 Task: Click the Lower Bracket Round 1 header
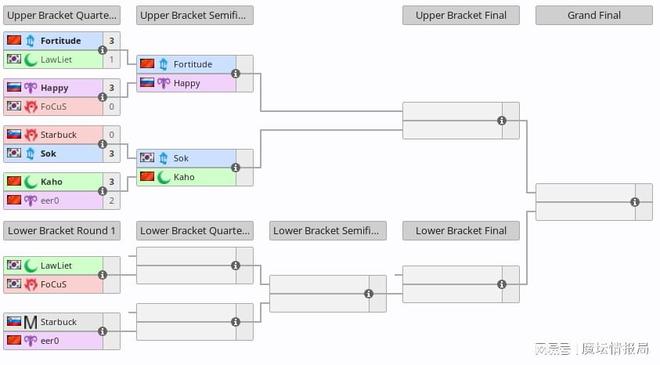point(62,231)
